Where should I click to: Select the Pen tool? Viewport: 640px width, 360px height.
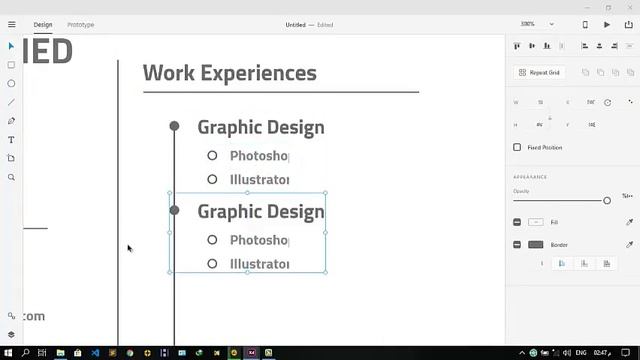pyautogui.click(x=11, y=121)
